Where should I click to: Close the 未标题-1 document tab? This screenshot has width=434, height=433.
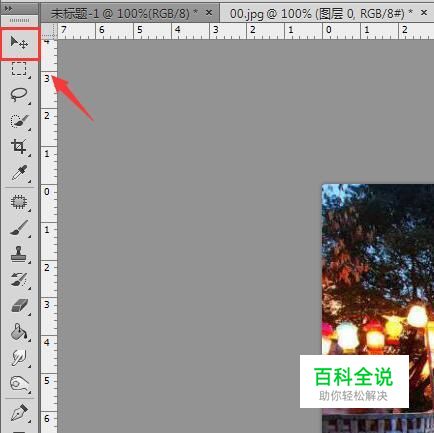click(x=209, y=13)
